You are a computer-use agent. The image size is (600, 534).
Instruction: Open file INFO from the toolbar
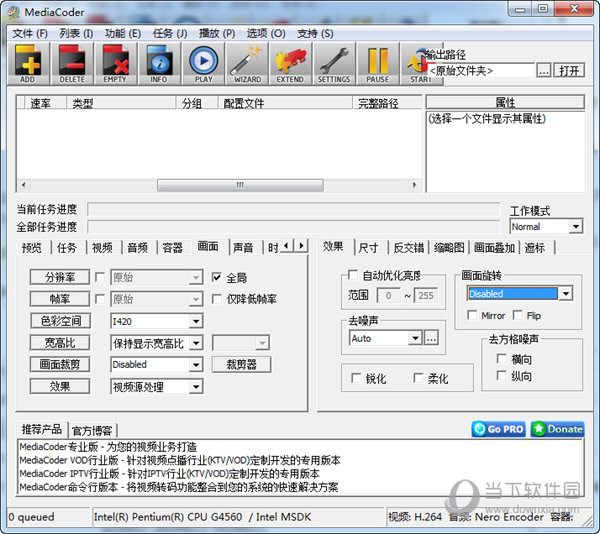(x=159, y=63)
